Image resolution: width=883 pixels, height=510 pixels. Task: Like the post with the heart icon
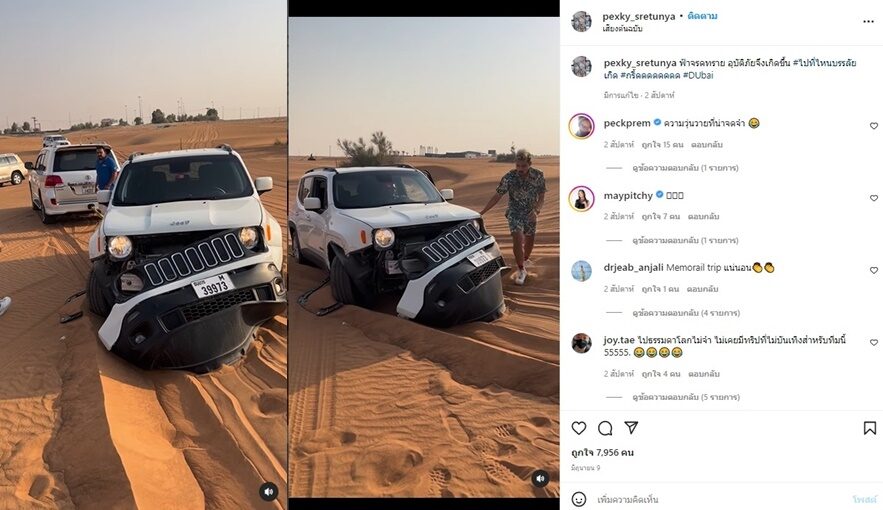(x=579, y=428)
